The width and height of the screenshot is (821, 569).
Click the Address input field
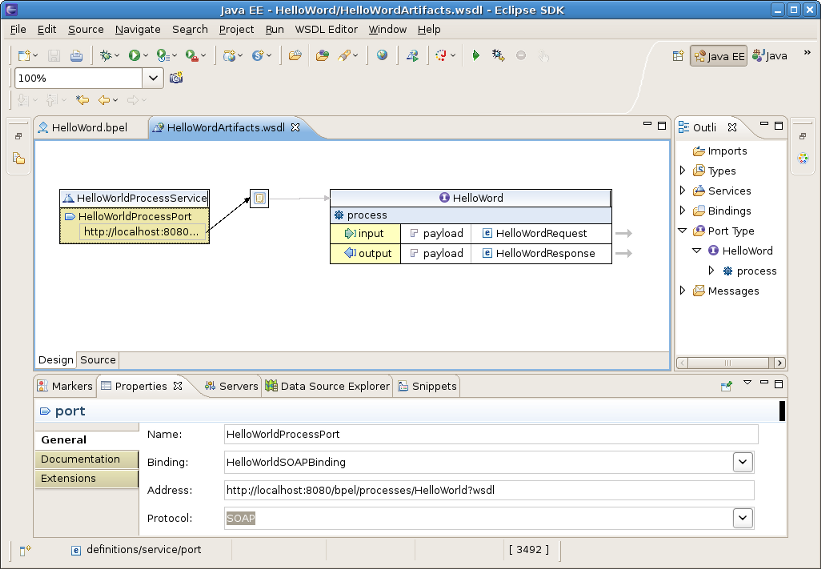tap(489, 490)
